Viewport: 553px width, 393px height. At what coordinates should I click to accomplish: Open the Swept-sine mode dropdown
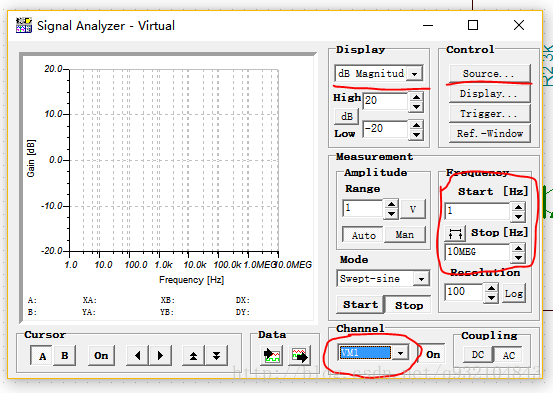click(x=421, y=279)
